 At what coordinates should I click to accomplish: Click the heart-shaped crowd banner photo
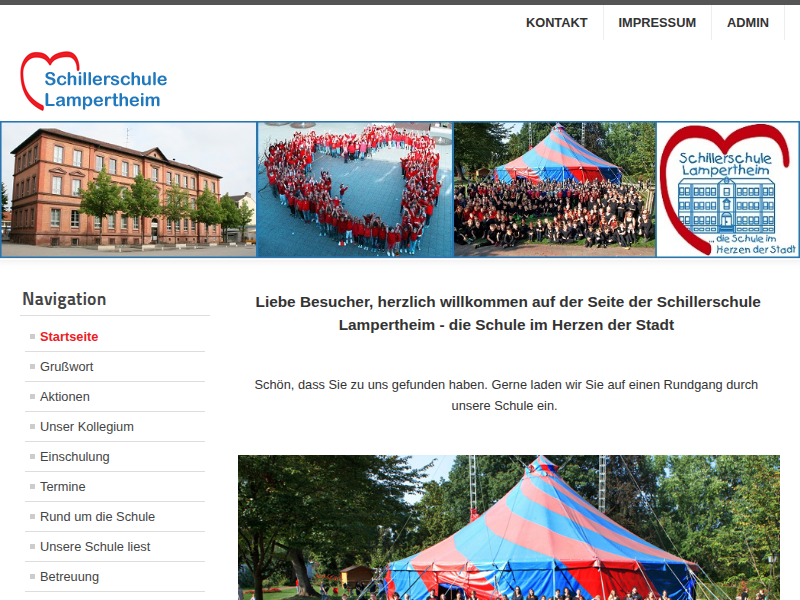click(x=355, y=190)
